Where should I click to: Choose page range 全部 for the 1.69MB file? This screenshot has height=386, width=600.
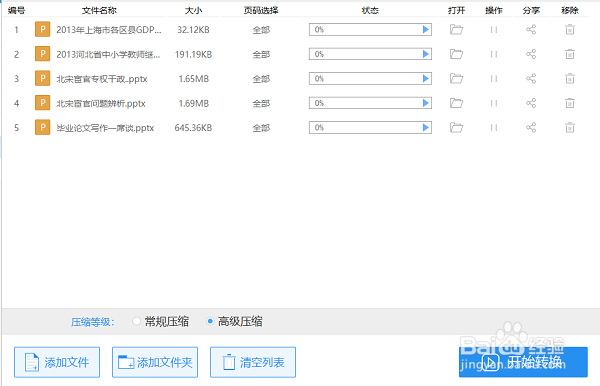coord(261,103)
